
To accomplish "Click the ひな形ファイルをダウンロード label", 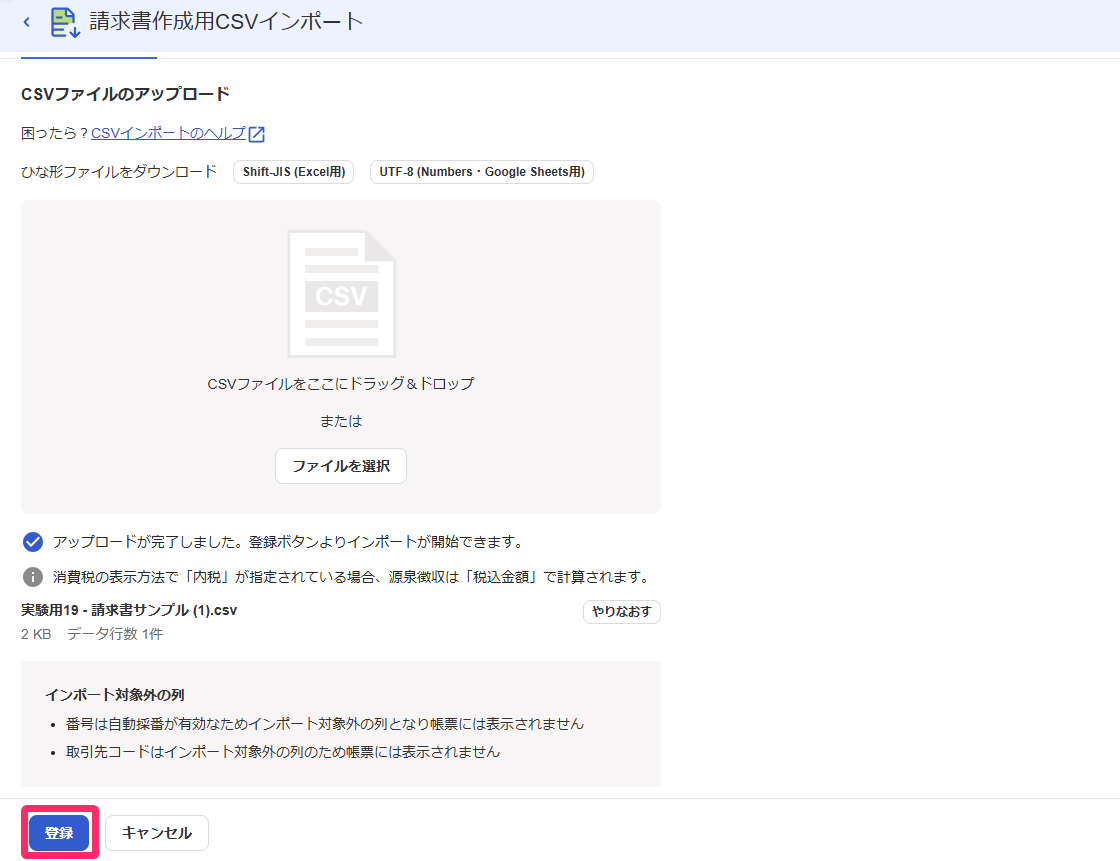I will [x=119, y=171].
